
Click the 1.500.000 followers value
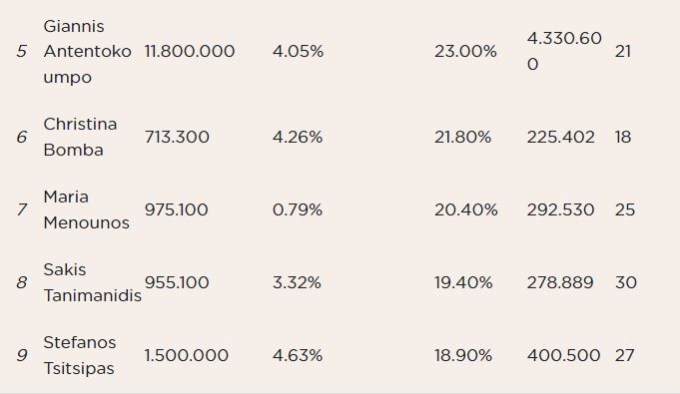click(x=186, y=355)
